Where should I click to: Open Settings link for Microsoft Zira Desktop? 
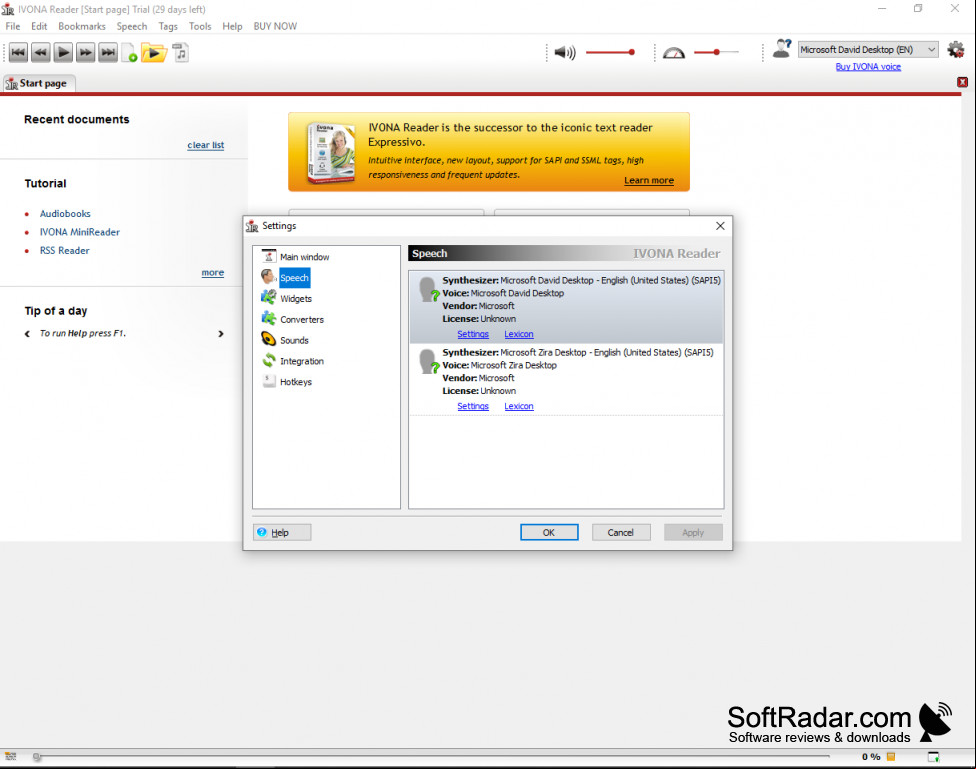pos(473,406)
